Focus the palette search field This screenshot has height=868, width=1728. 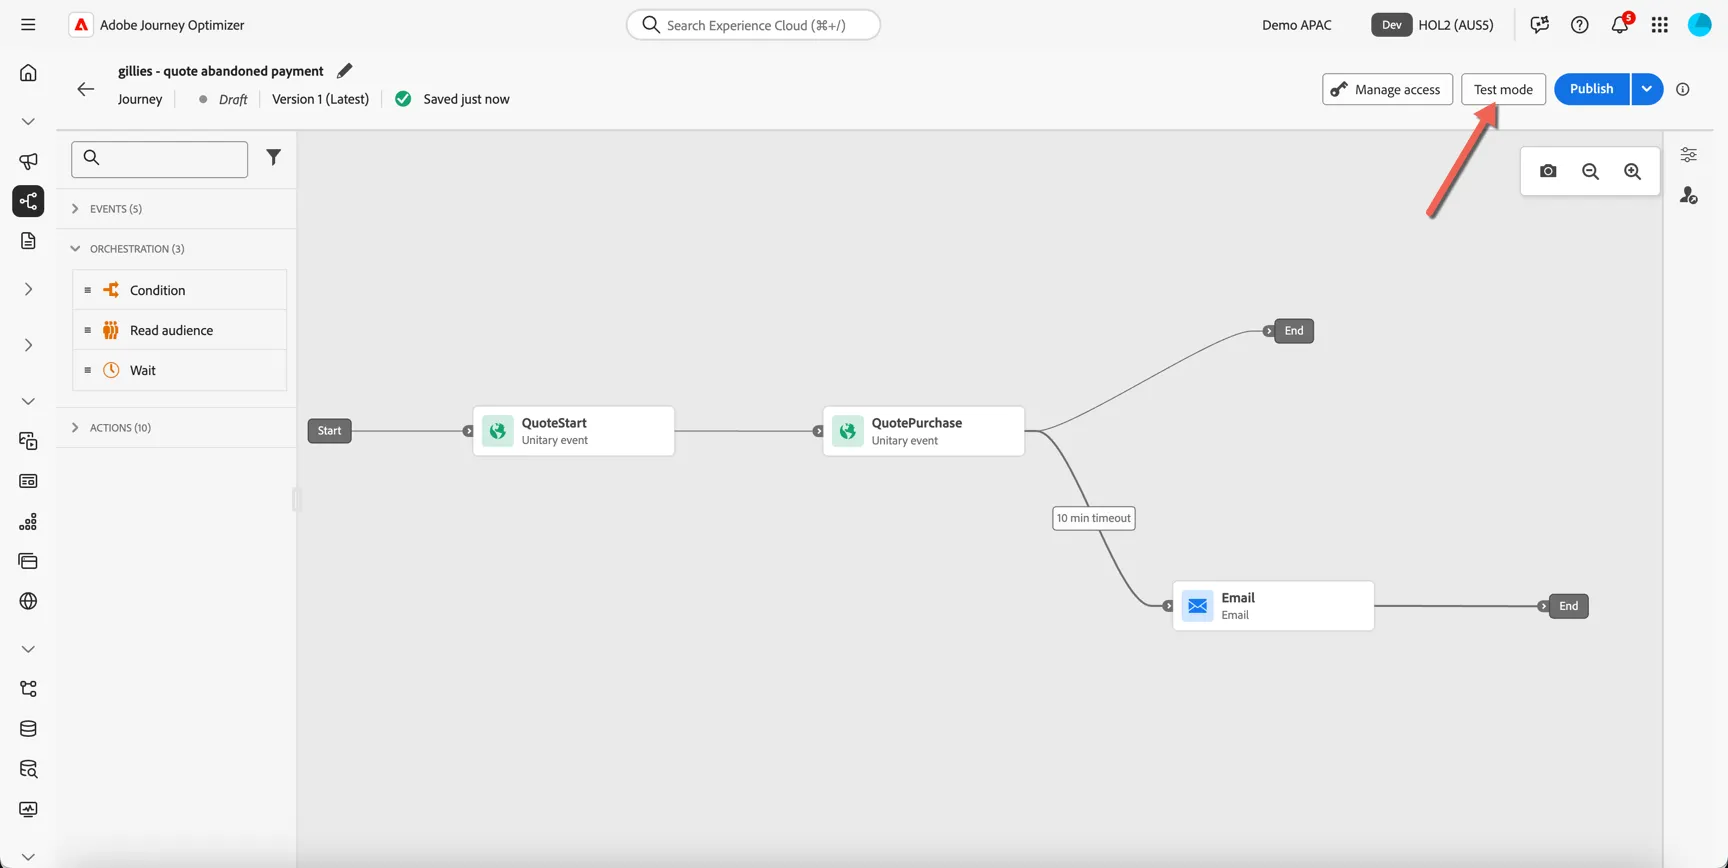click(x=160, y=159)
